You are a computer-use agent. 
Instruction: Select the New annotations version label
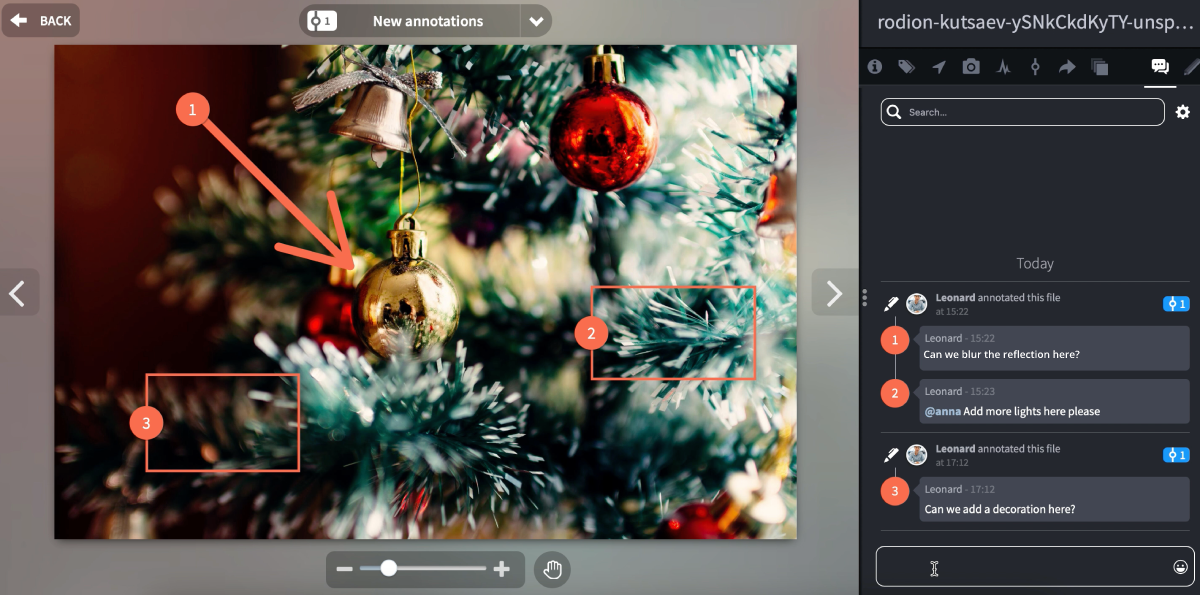pyautogui.click(x=428, y=21)
